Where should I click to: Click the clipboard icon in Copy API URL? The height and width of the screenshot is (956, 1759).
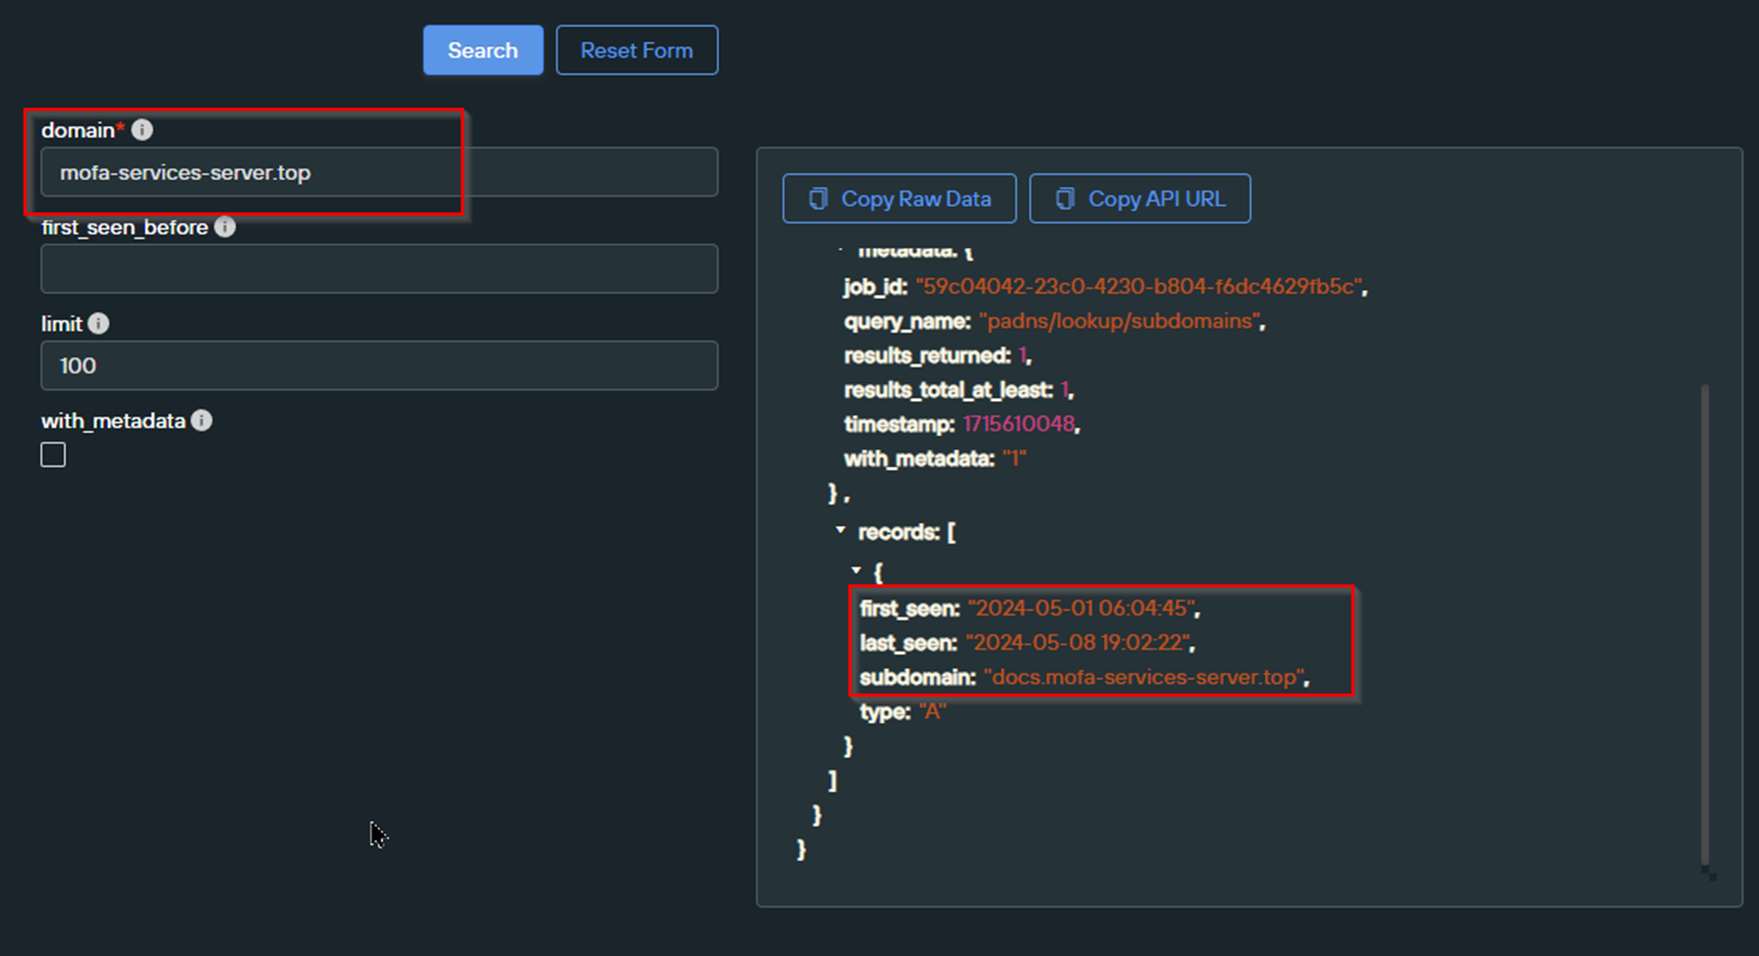point(1065,199)
